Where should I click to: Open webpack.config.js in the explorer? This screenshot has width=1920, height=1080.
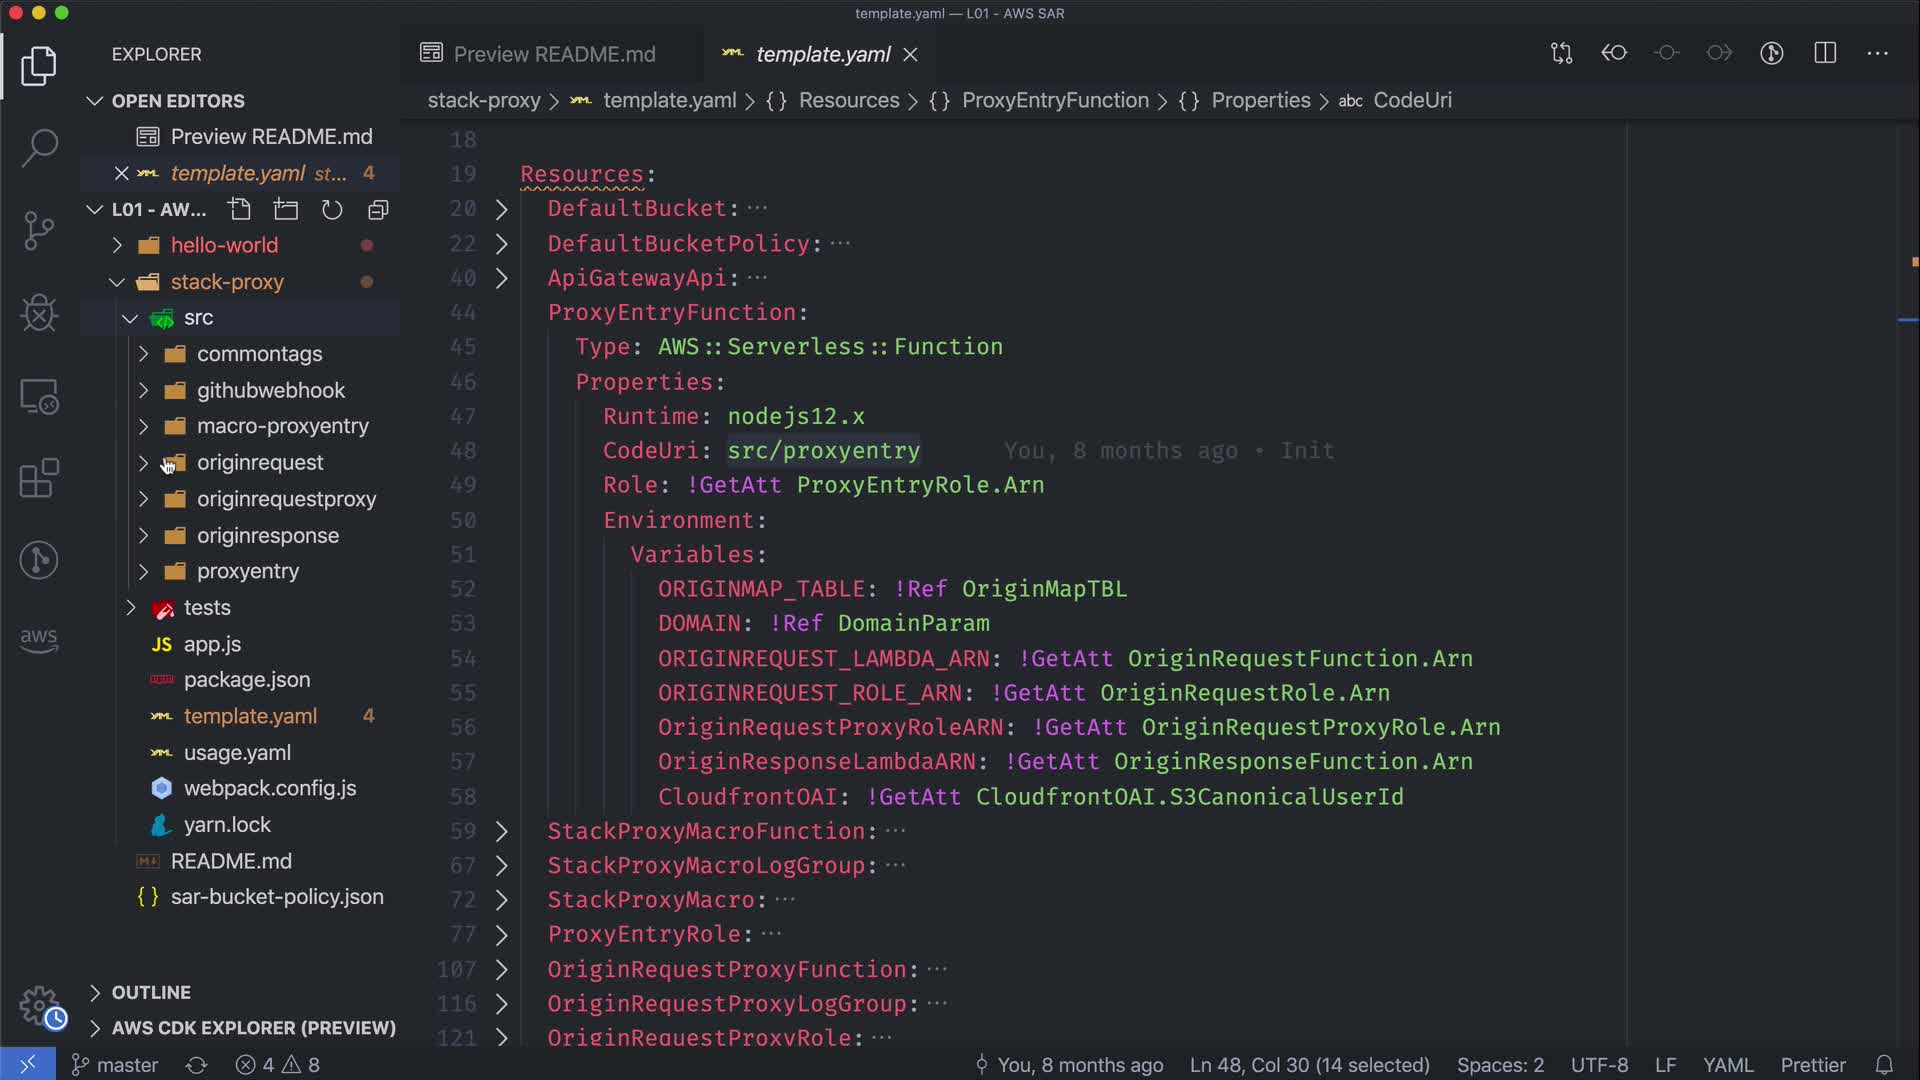click(270, 788)
